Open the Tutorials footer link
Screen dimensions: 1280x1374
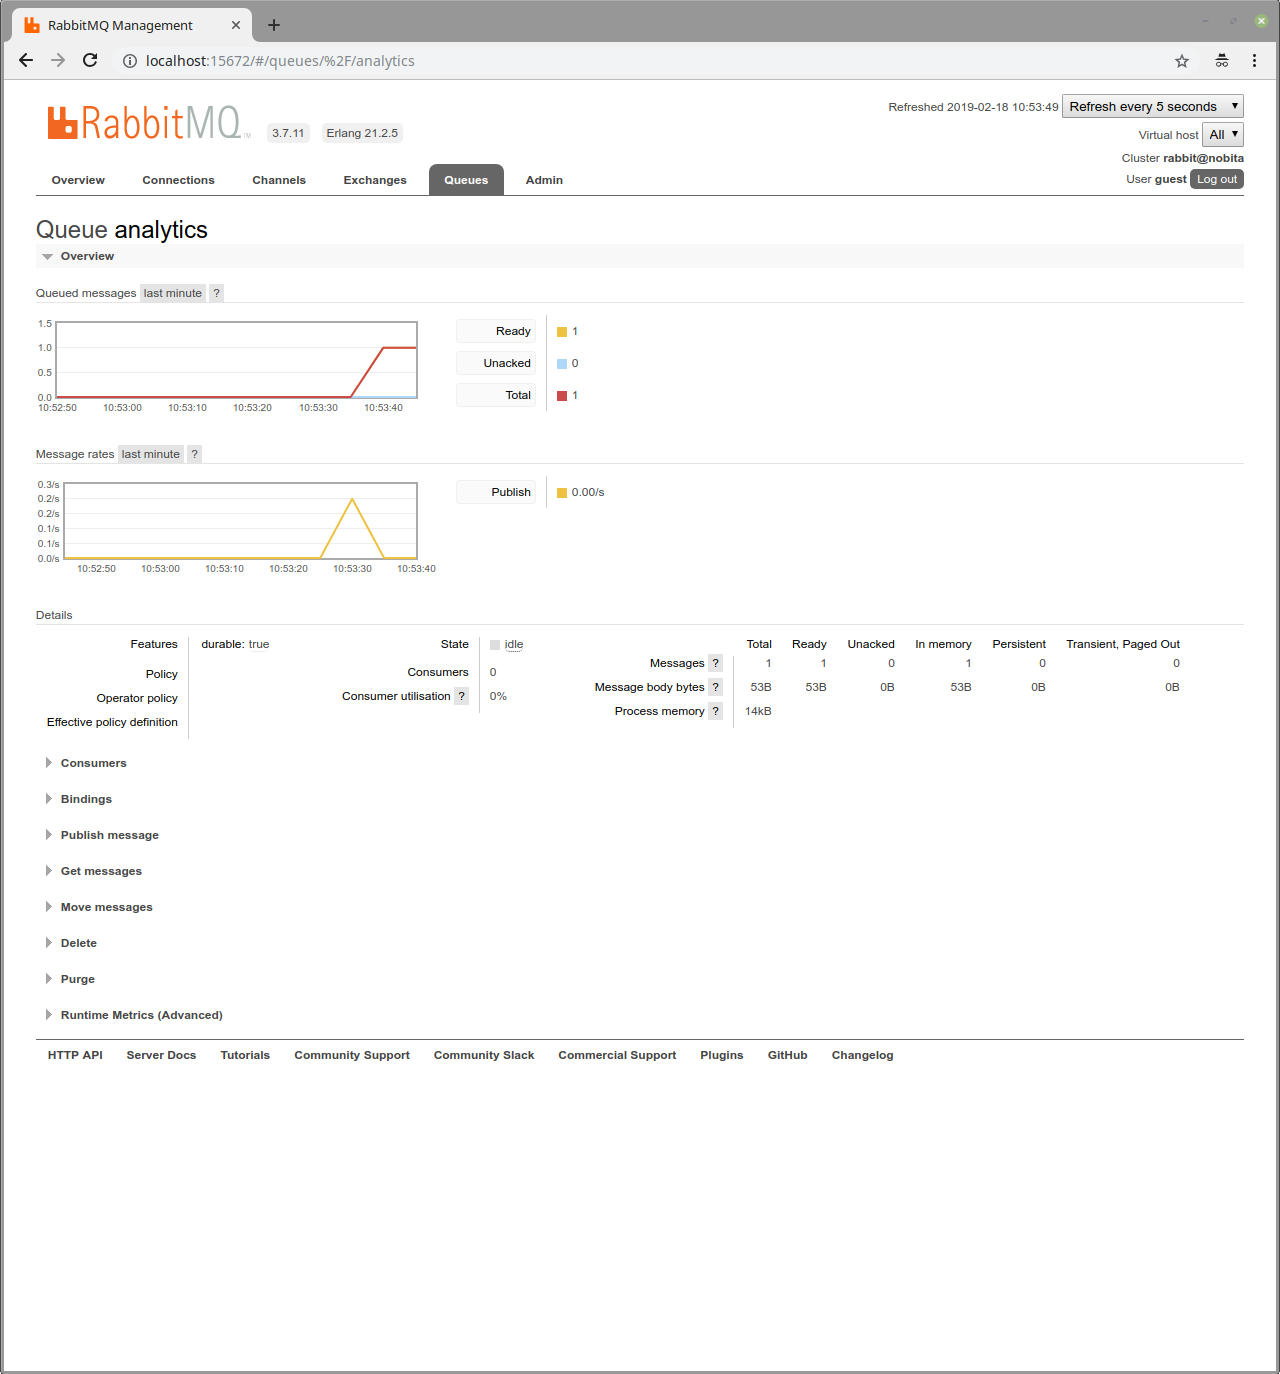[x=245, y=1055]
